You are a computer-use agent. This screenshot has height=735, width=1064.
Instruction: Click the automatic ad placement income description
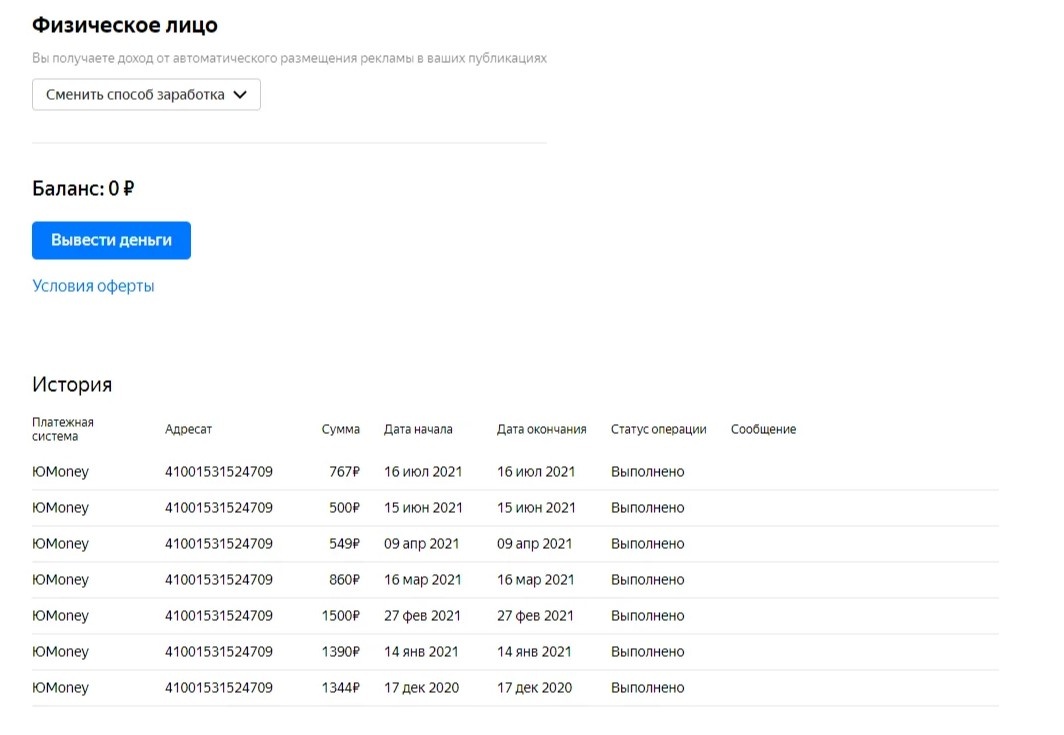289,58
